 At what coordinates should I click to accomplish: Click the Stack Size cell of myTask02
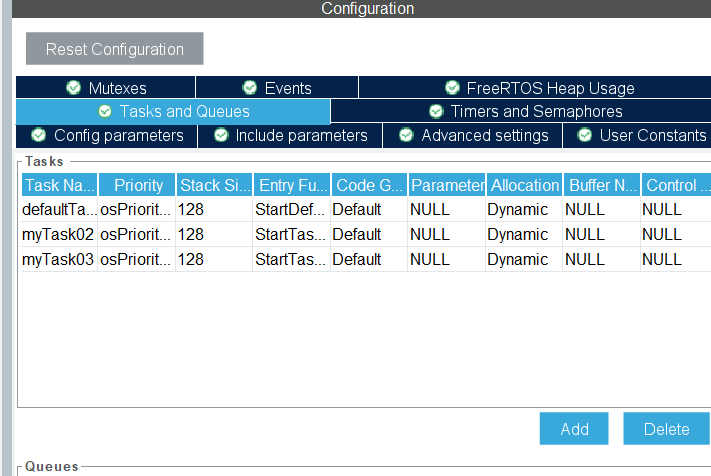(213, 234)
